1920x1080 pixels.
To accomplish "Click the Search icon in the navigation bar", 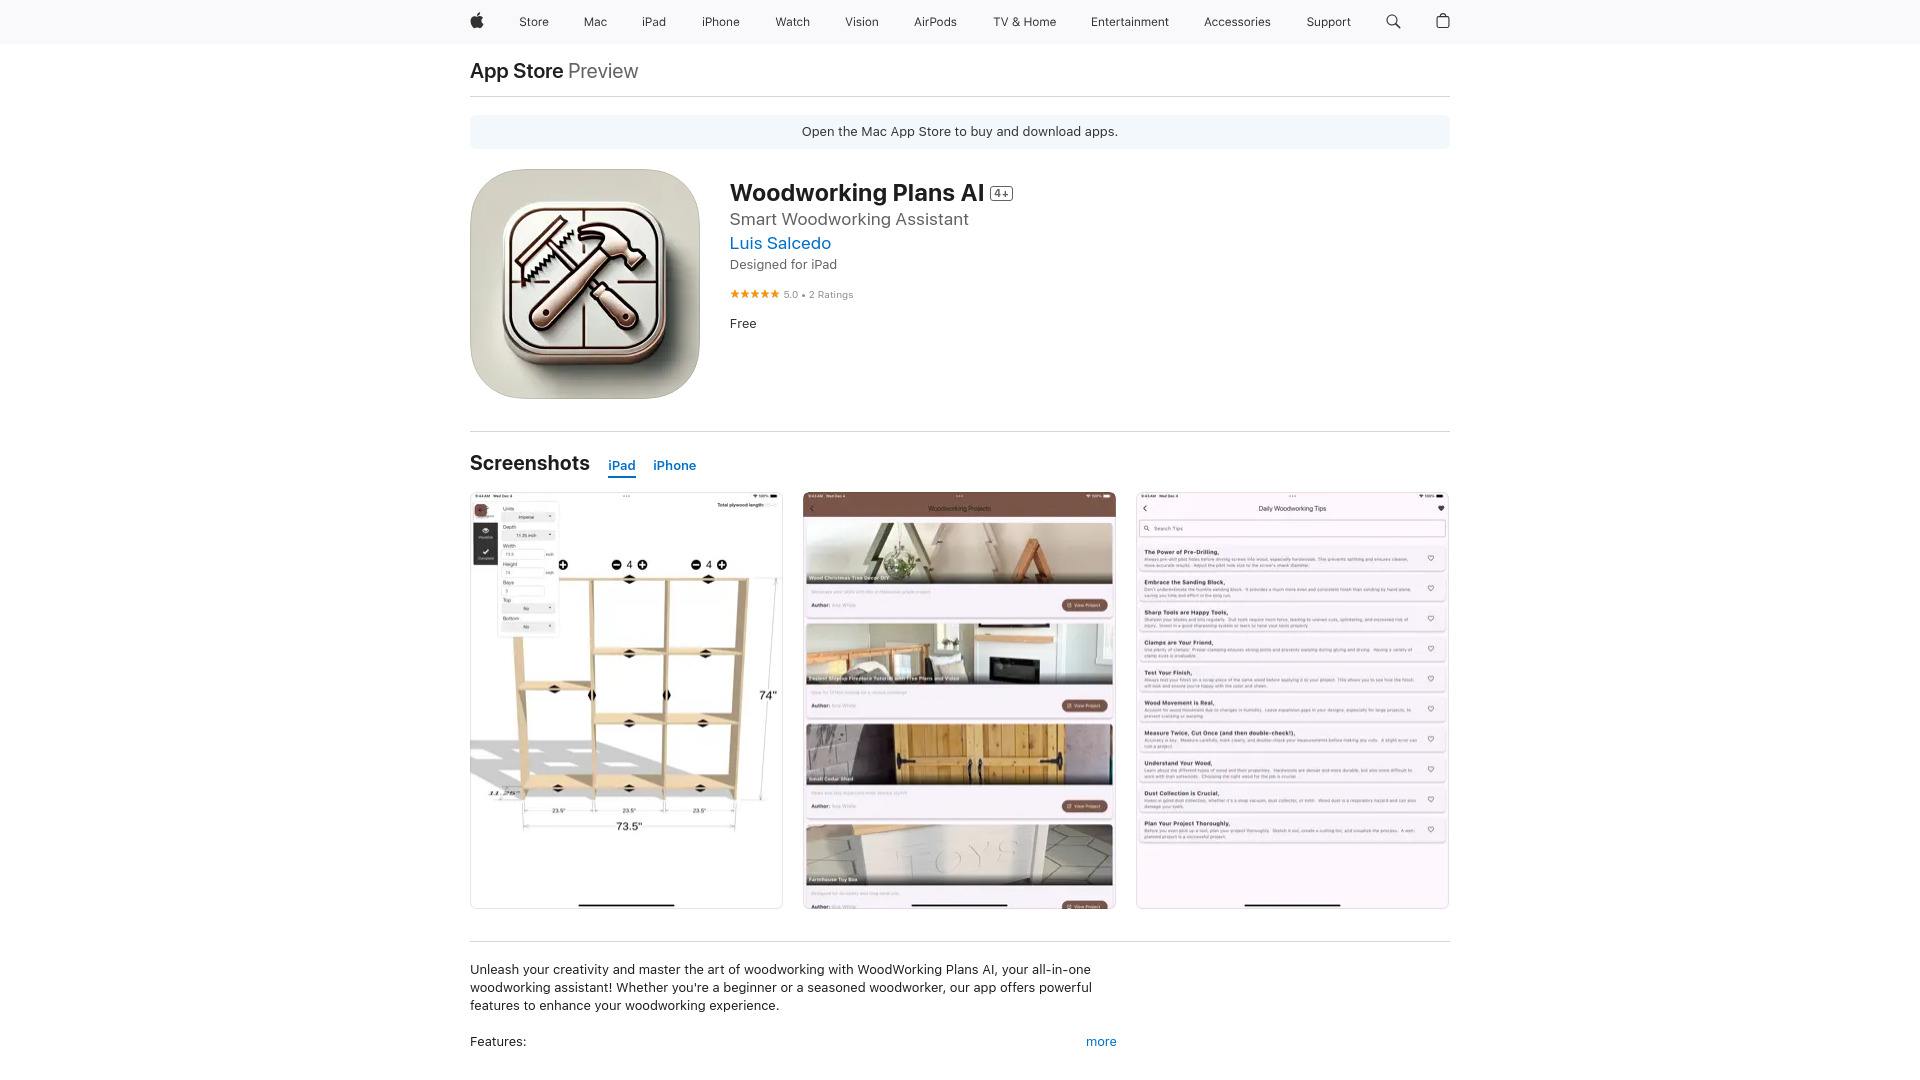I will click(1394, 21).
